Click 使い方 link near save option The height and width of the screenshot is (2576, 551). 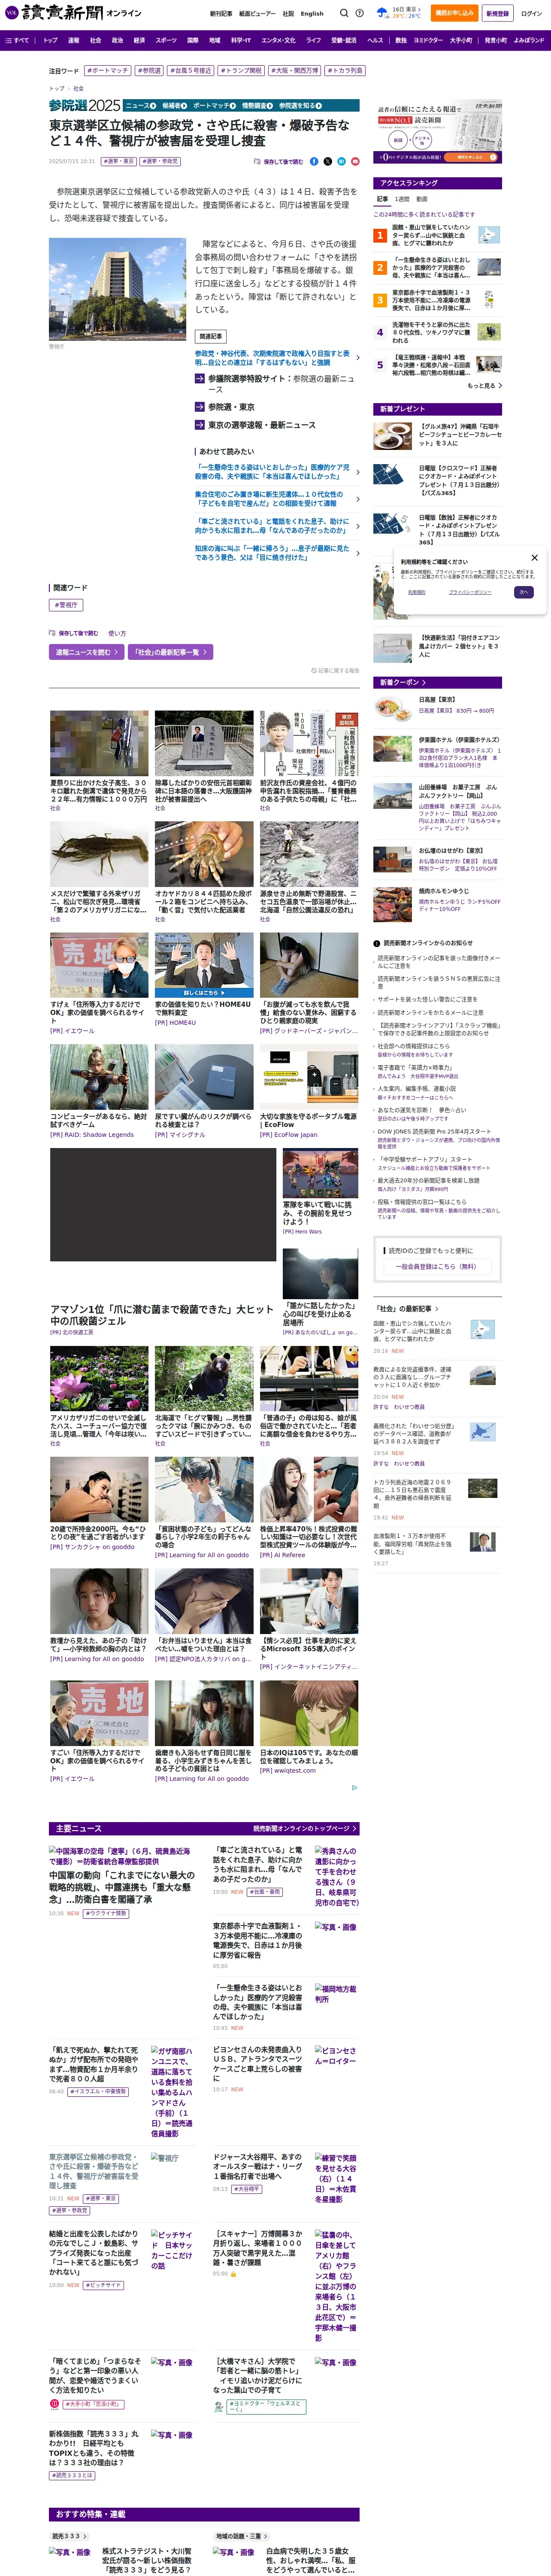(117, 633)
